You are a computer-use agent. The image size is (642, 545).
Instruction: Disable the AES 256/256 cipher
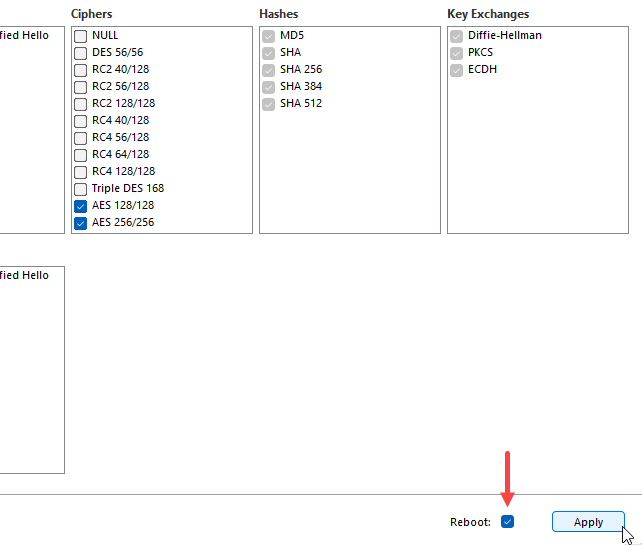(81, 222)
